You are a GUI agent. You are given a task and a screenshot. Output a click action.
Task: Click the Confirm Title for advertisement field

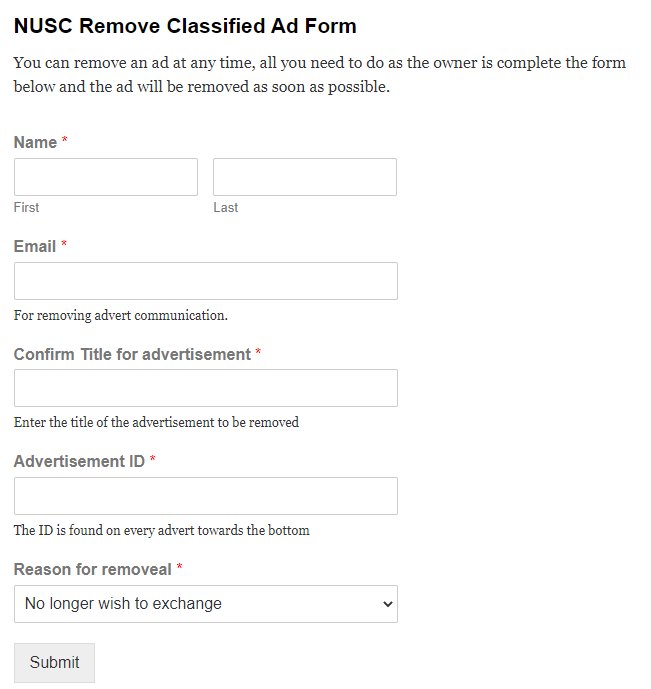tap(206, 388)
